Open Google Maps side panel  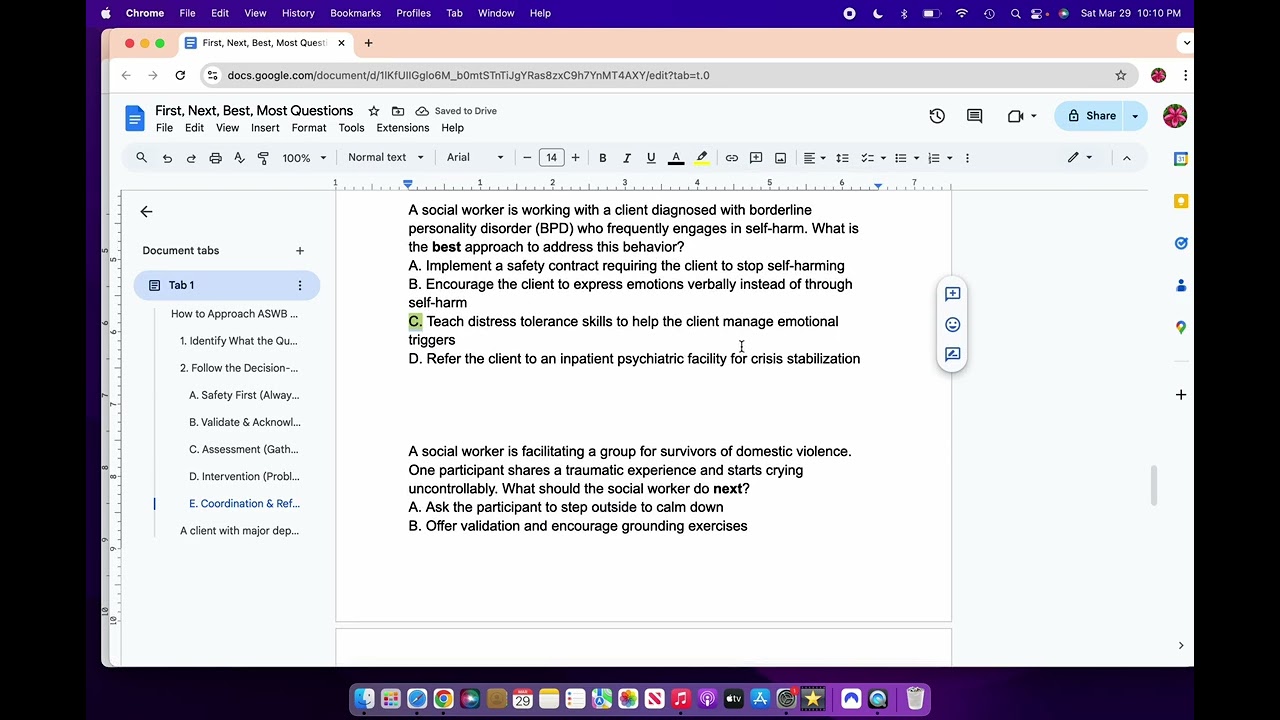[1181, 327]
